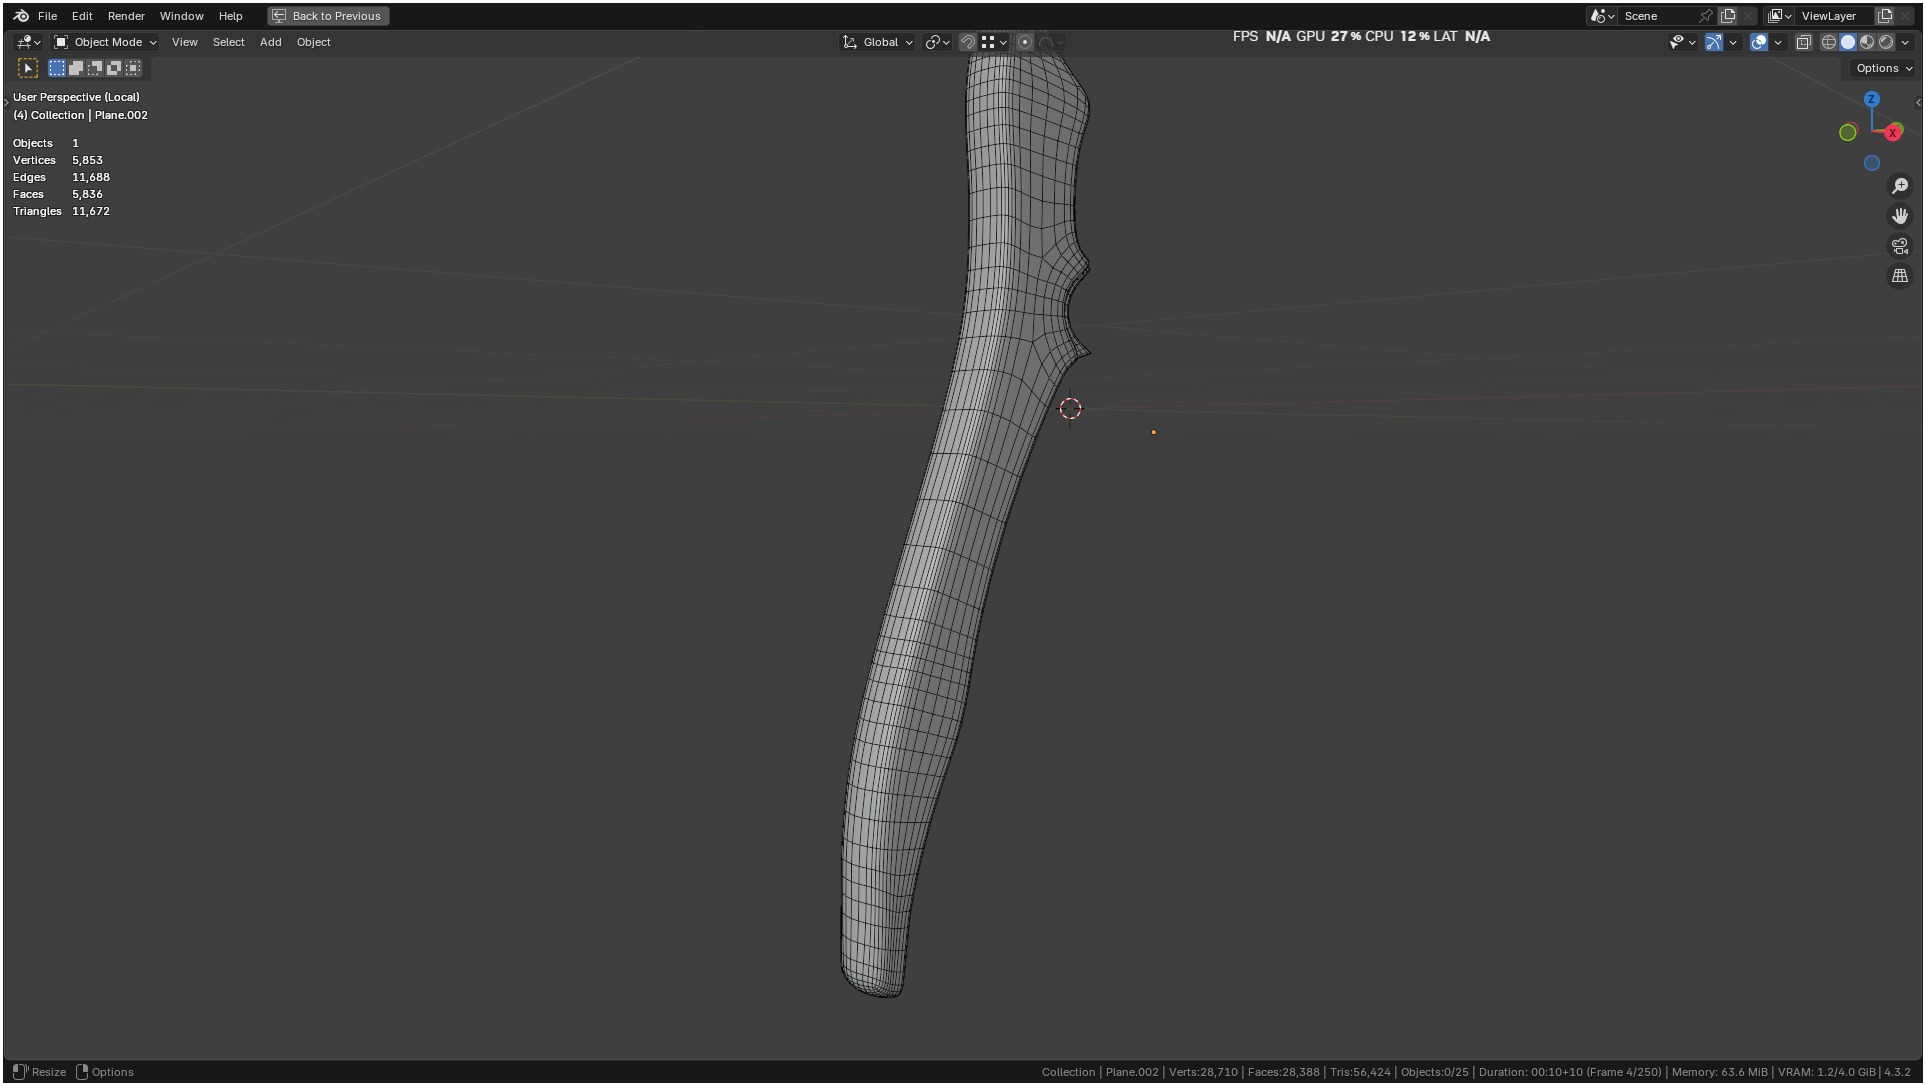This screenshot has width=1926, height=1086.
Task: Create a new scene via the copy icon
Action: (x=1728, y=16)
